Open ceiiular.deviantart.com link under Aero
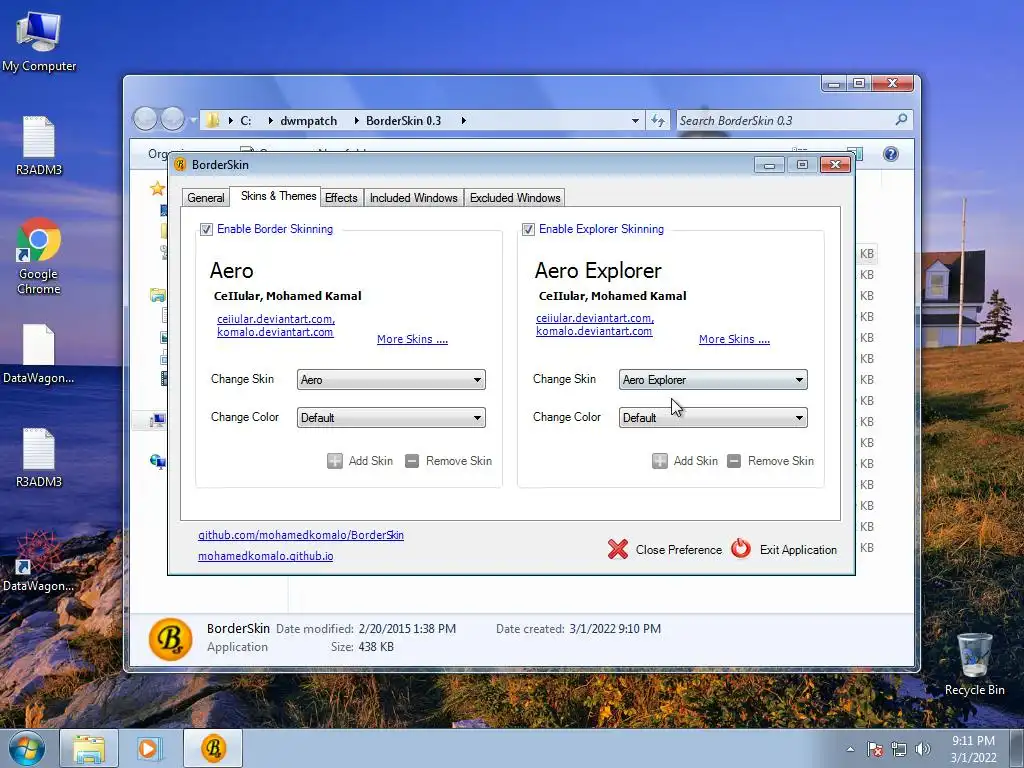1024x768 pixels. pyautogui.click(x=276, y=319)
